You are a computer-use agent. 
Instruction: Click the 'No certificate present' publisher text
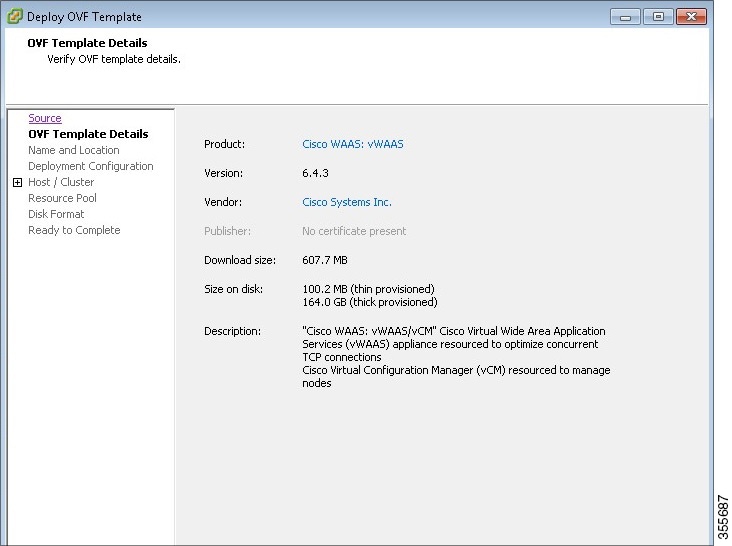pyautogui.click(x=354, y=231)
